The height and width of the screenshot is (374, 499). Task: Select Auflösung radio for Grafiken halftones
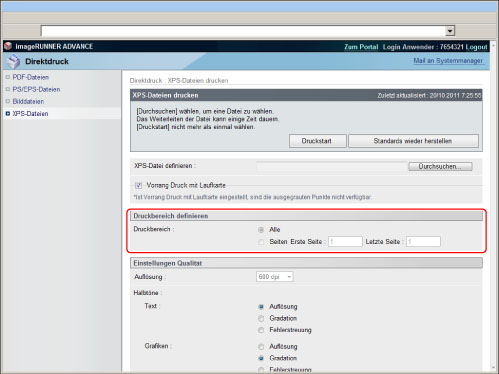261,347
